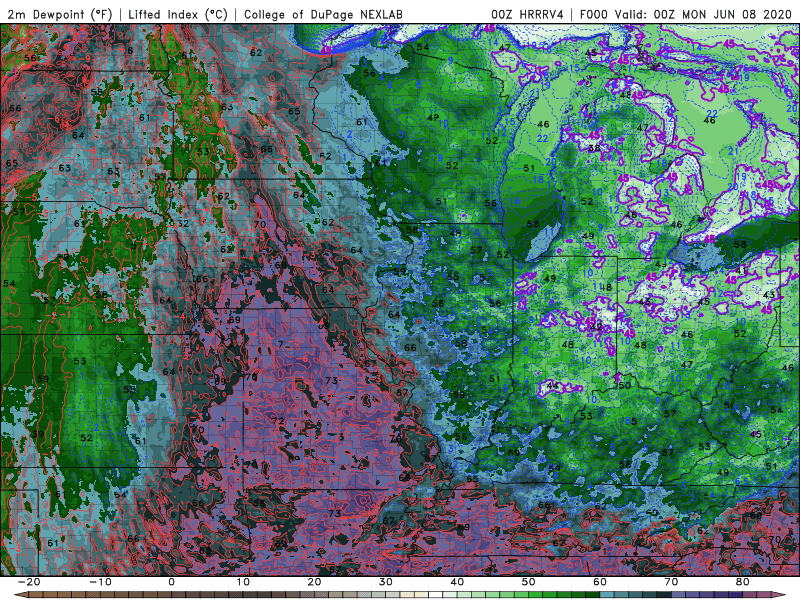800x600 pixels.
Task: Click the 72 dewpoint value on the map
Action: pos(278,420)
